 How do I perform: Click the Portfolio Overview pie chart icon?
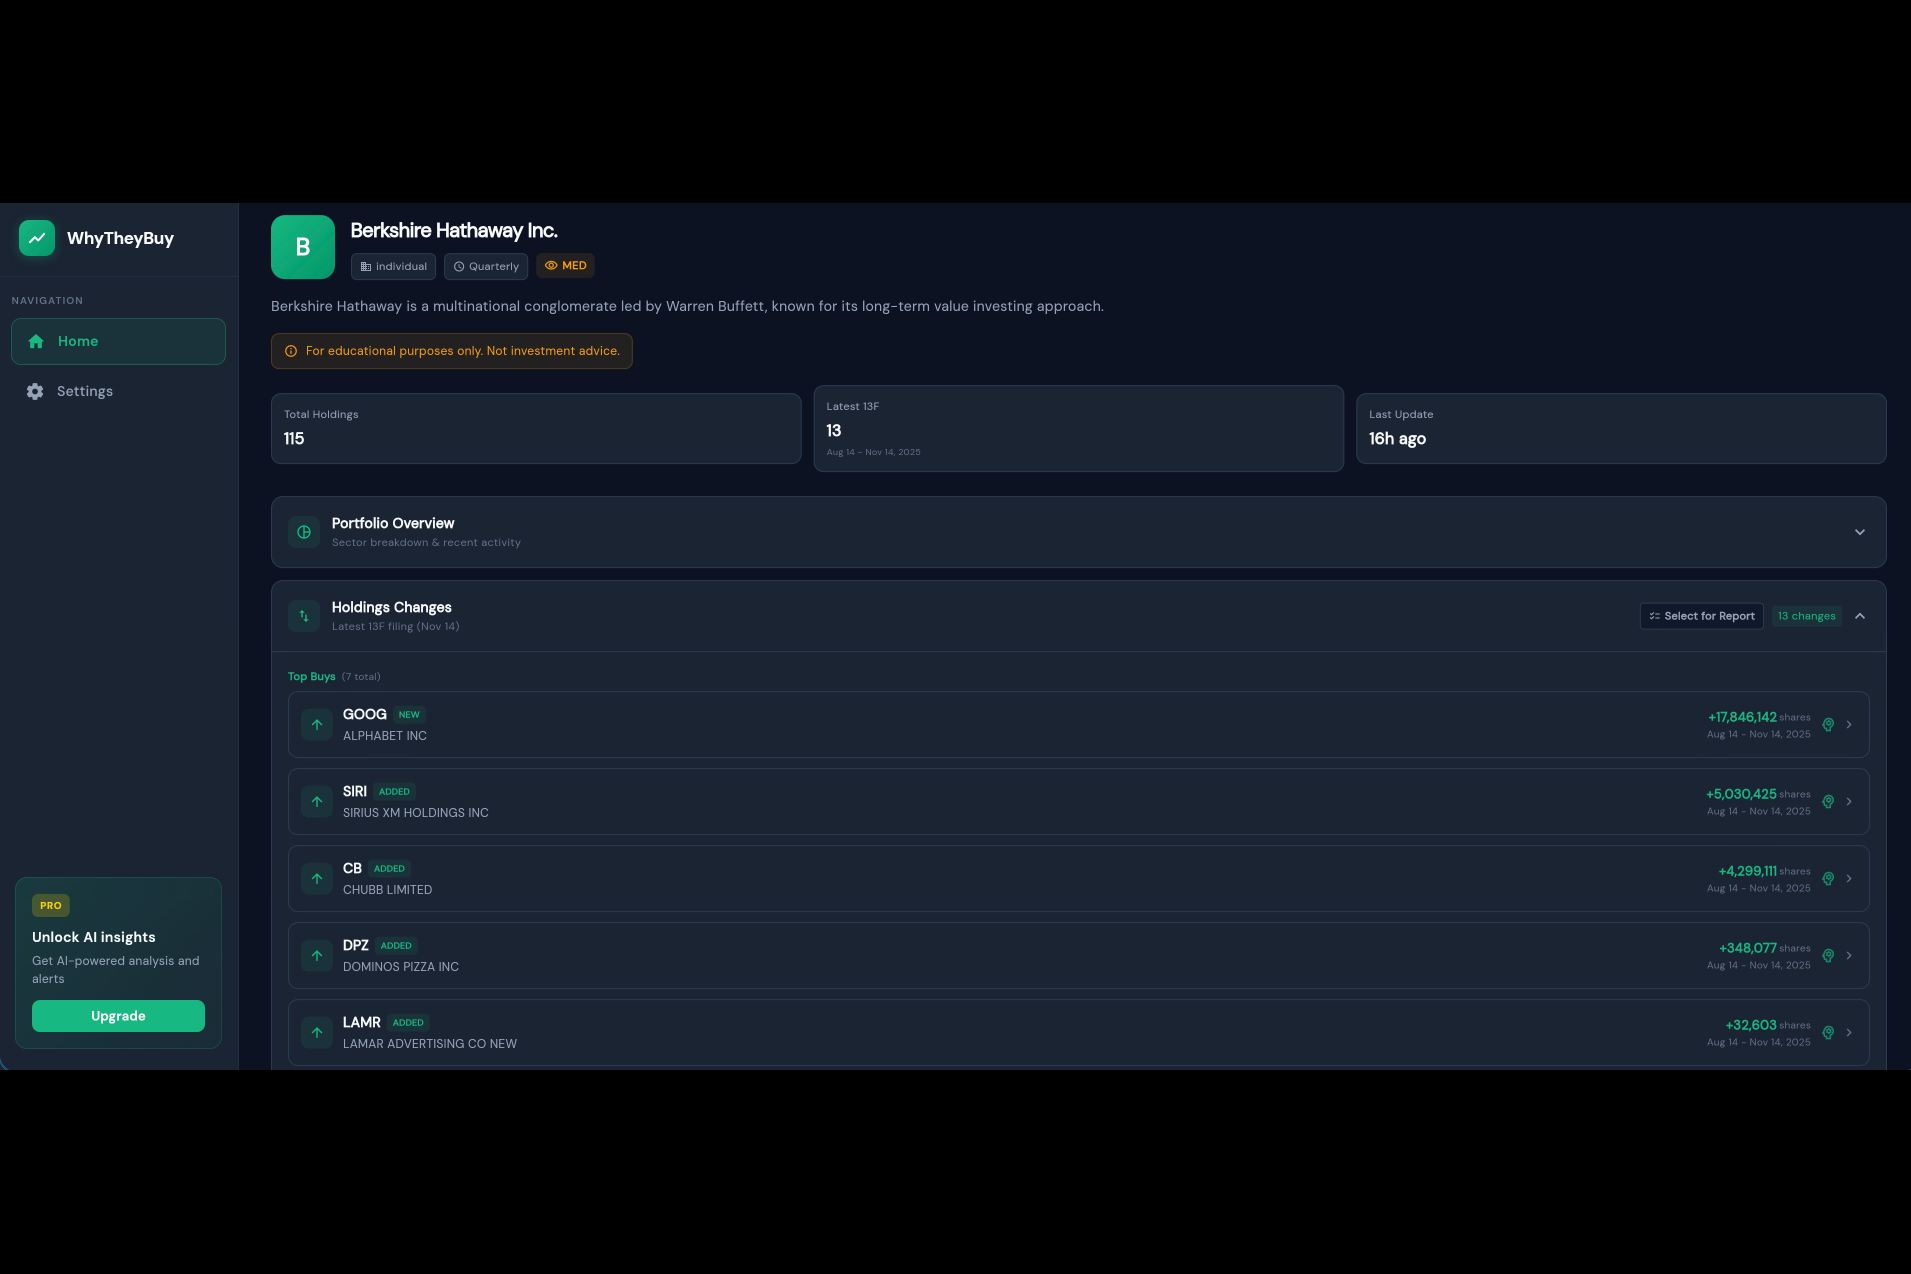(304, 532)
